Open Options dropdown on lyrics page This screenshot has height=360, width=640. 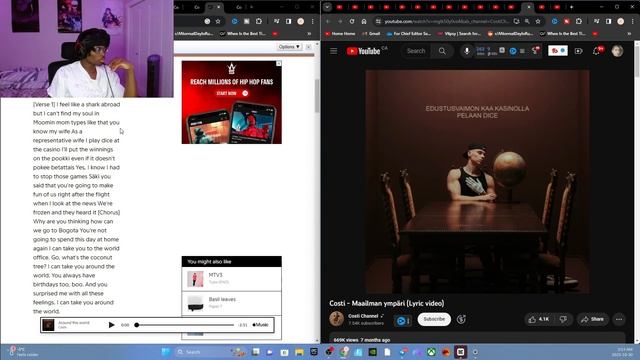pyautogui.click(x=289, y=47)
